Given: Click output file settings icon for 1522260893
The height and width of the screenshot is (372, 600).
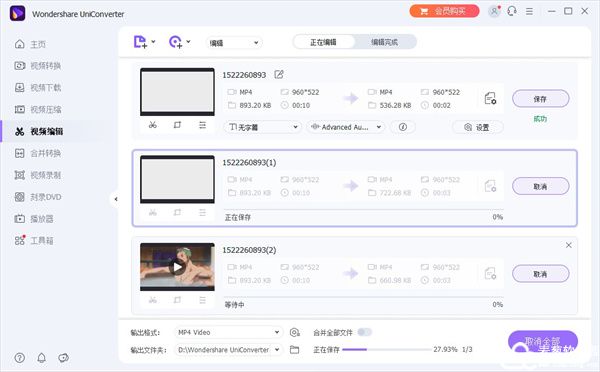Looking at the screenshot, I should click(490, 98).
